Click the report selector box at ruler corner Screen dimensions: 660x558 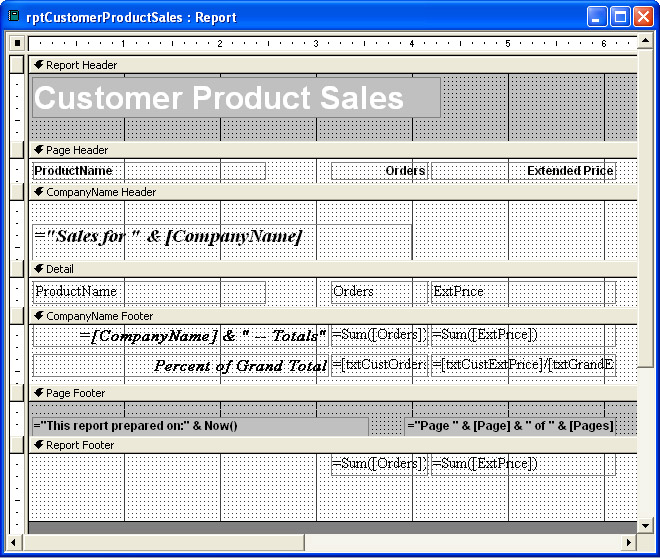click(x=17, y=43)
